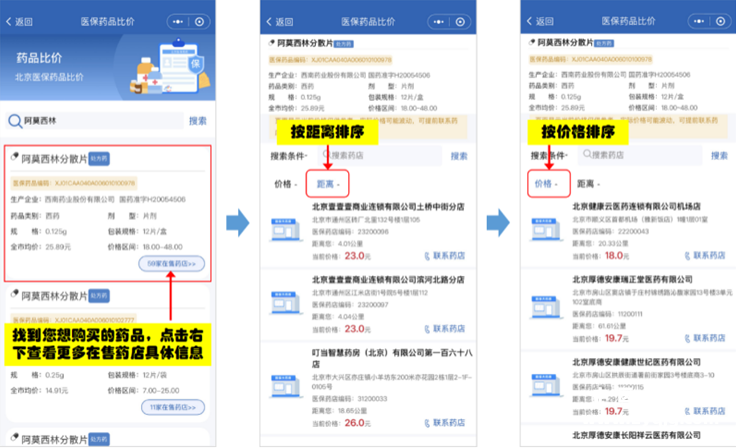Click 搜索 beside pharmacy search in middle panel
This screenshot has height=448, width=736.
[x=459, y=156]
